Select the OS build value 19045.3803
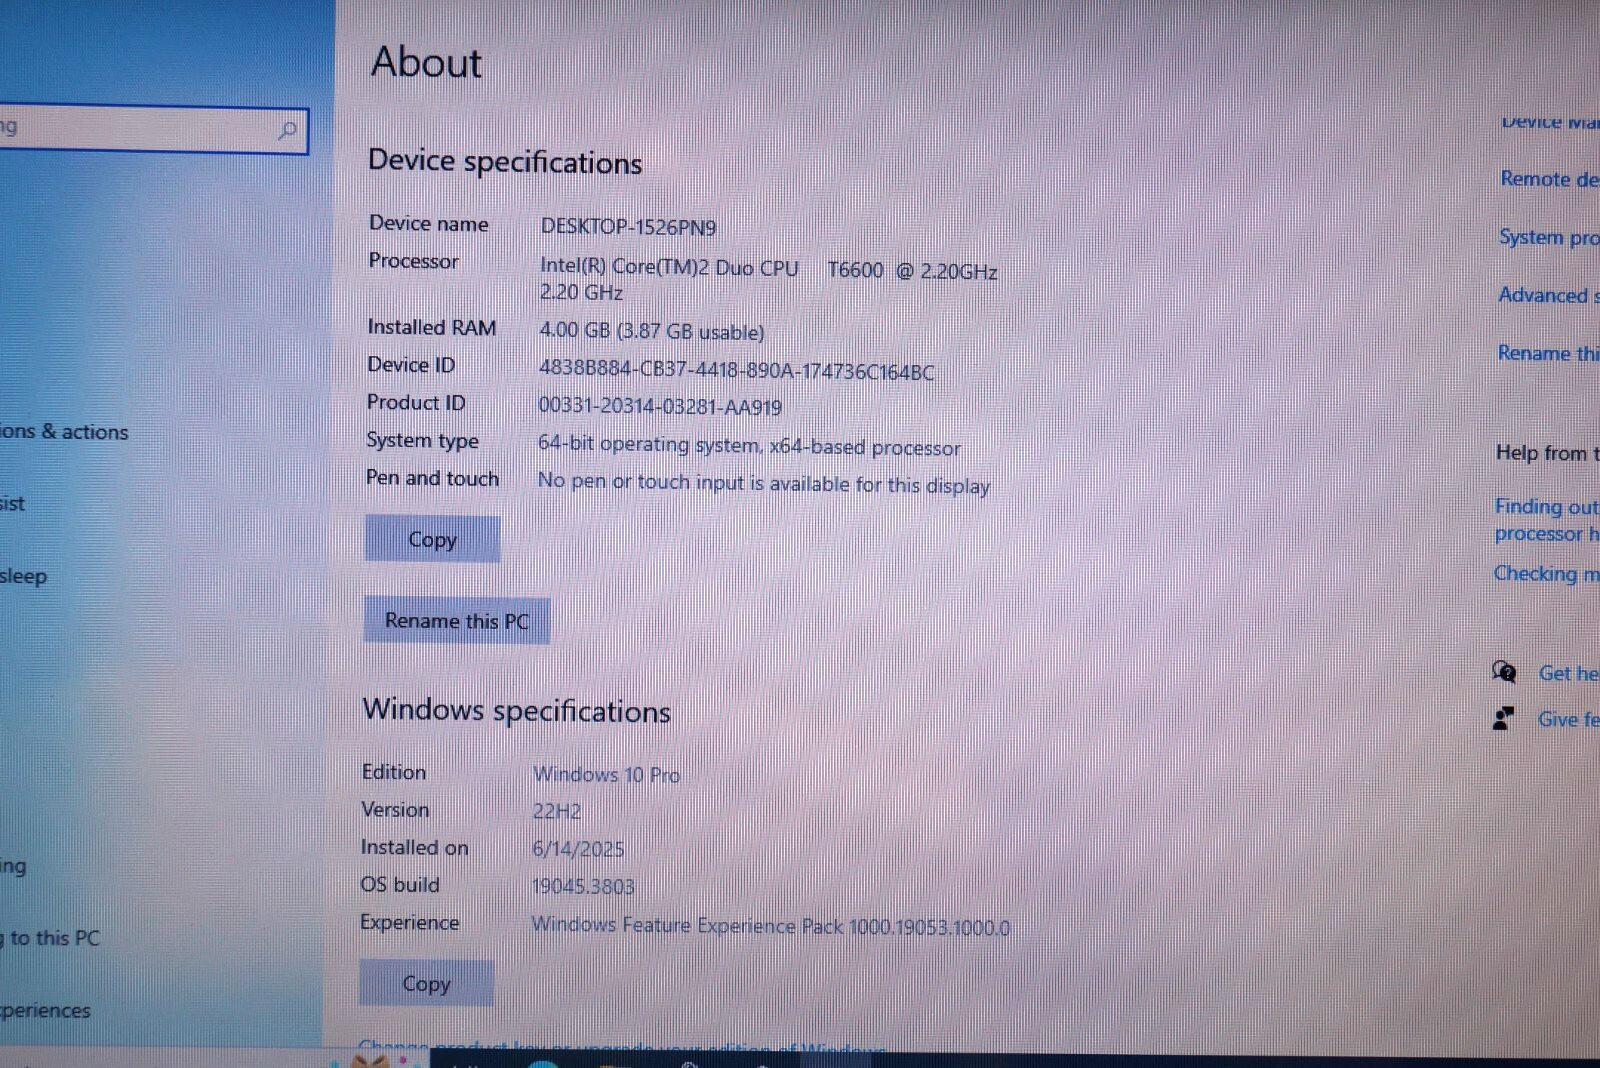The image size is (1600, 1068). tap(583, 886)
